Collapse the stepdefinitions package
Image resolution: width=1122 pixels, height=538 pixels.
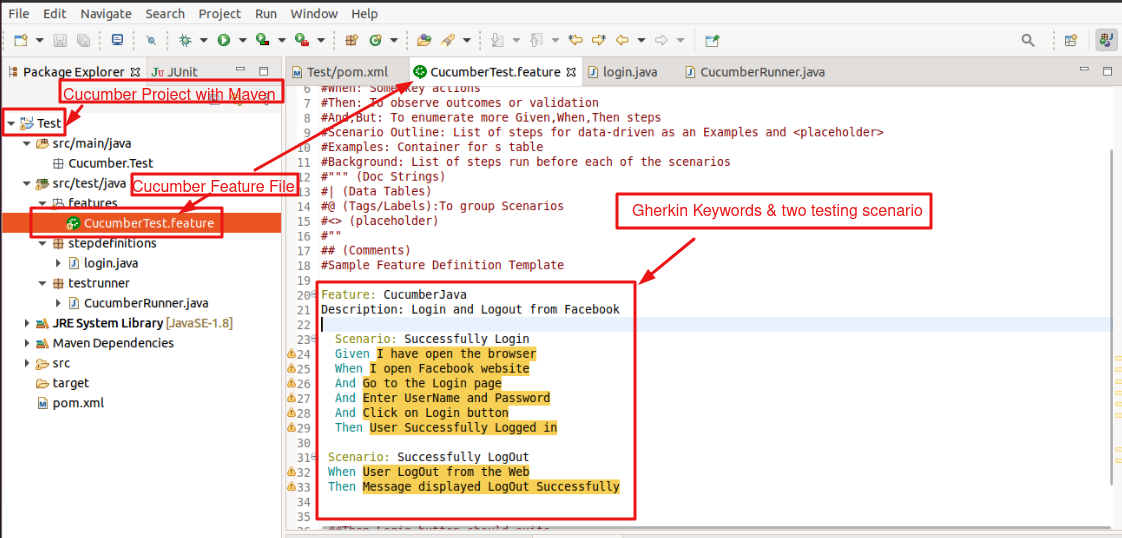43,243
